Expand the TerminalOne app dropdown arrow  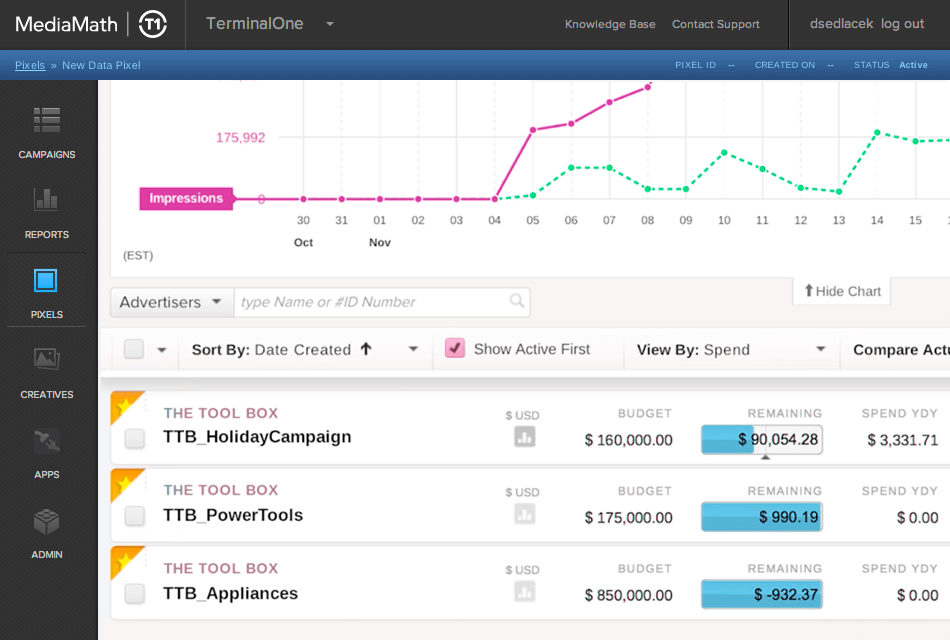click(x=330, y=24)
